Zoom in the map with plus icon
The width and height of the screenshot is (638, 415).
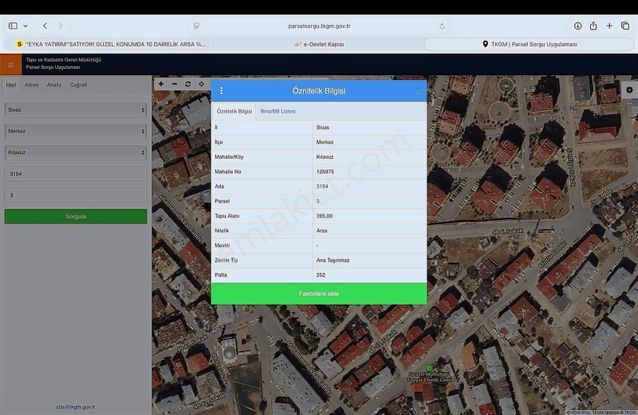click(x=161, y=84)
